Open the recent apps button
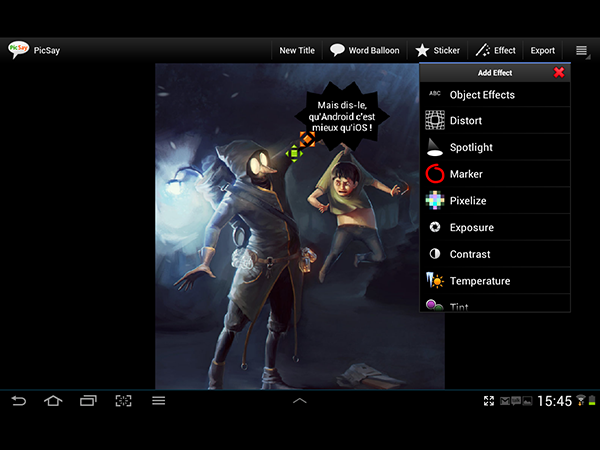 coord(88,401)
